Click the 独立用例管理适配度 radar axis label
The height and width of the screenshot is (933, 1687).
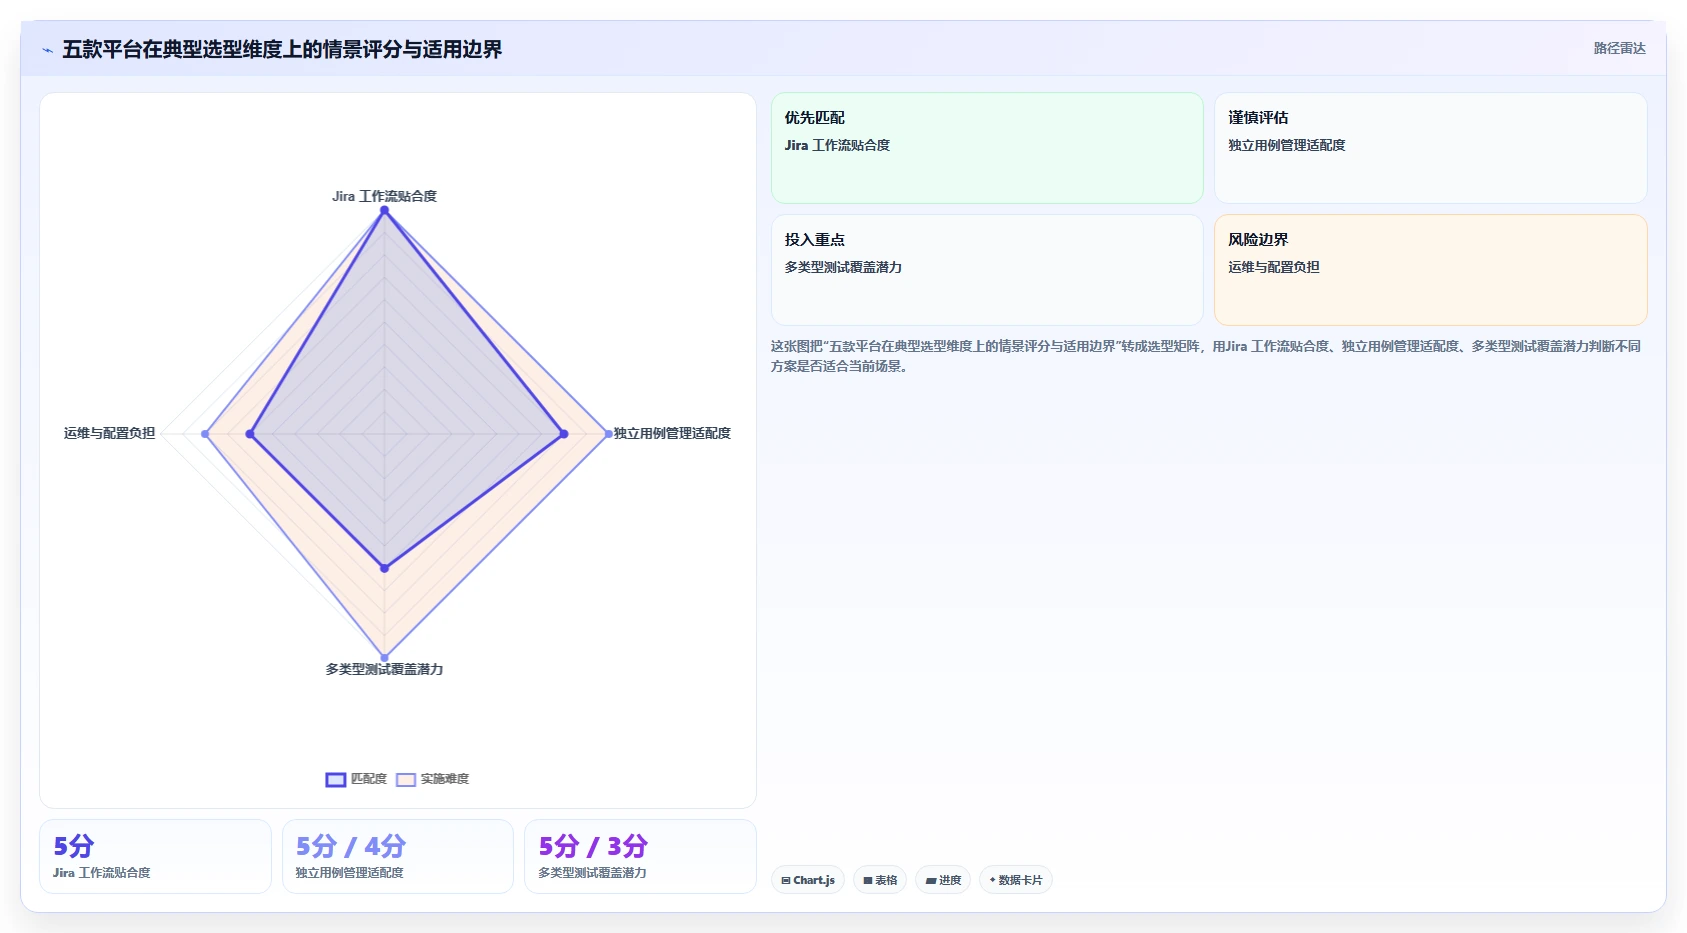tap(672, 433)
